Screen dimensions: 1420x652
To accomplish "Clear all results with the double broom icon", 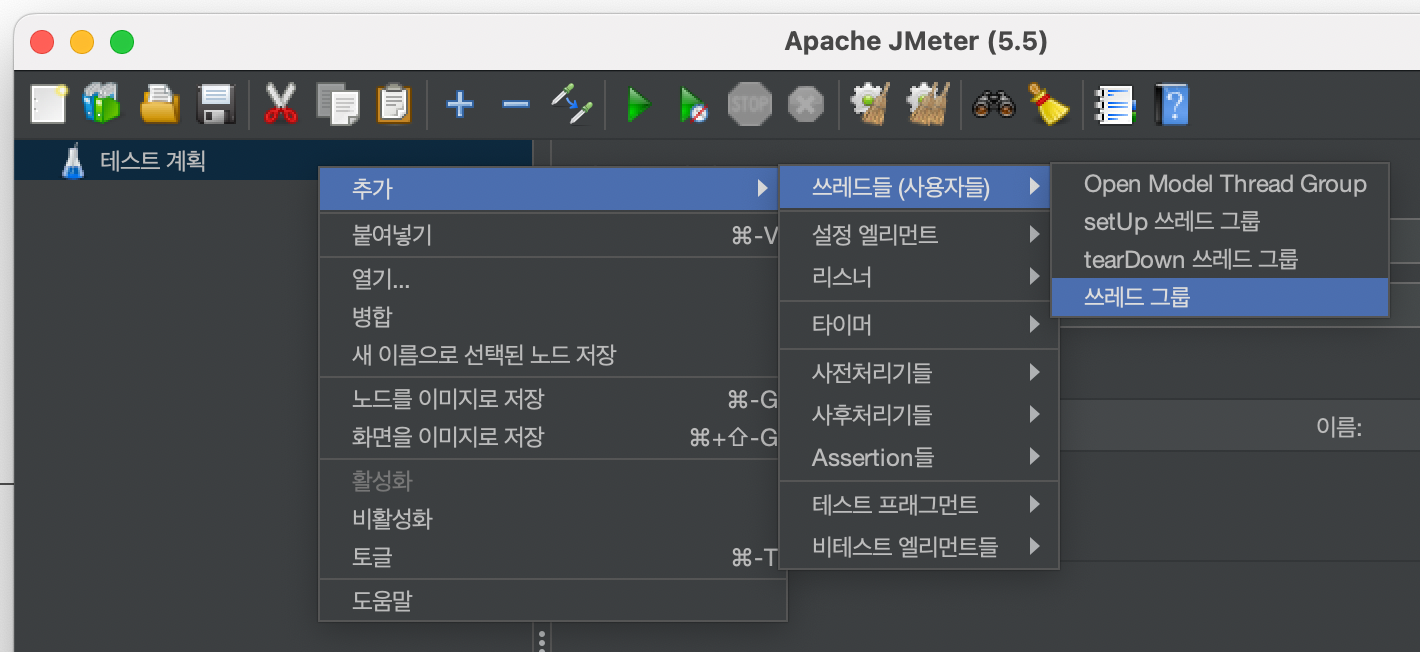I will pos(927,103).
